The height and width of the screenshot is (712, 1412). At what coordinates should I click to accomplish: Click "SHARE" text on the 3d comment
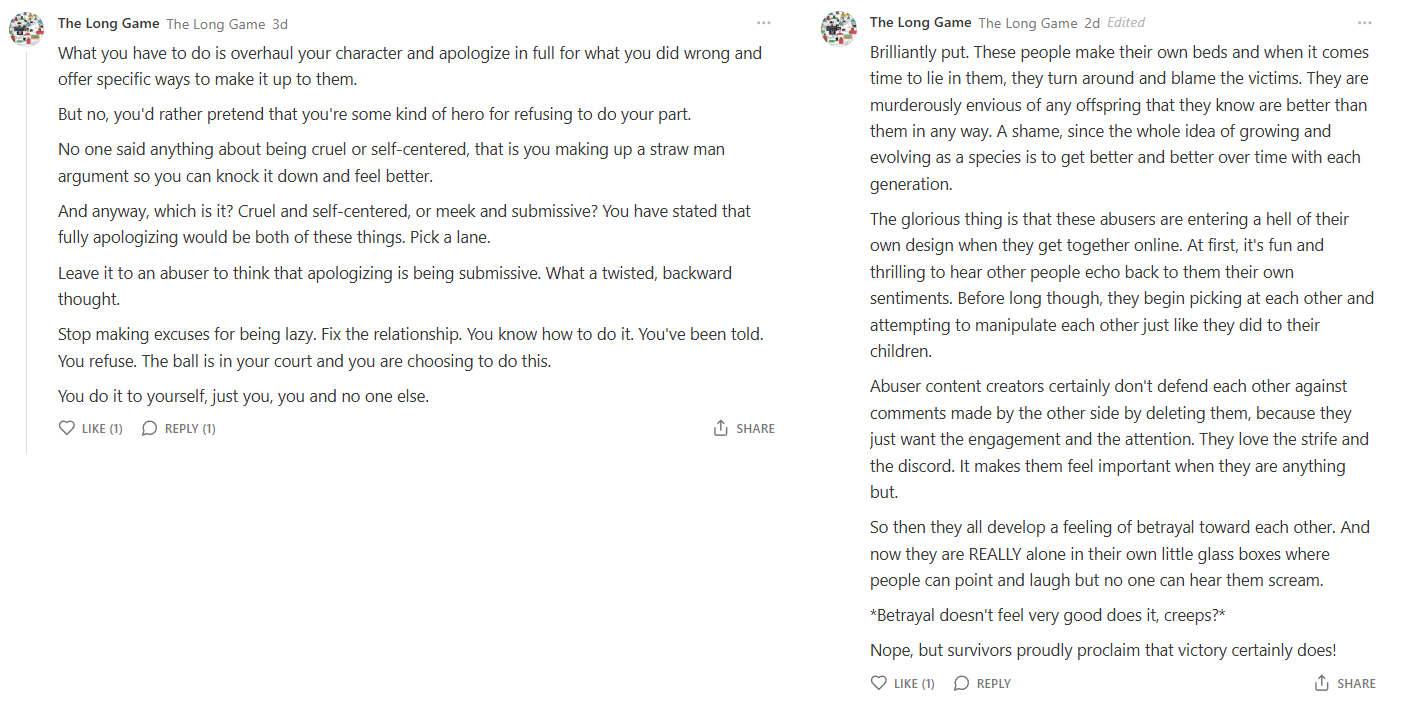755,429
